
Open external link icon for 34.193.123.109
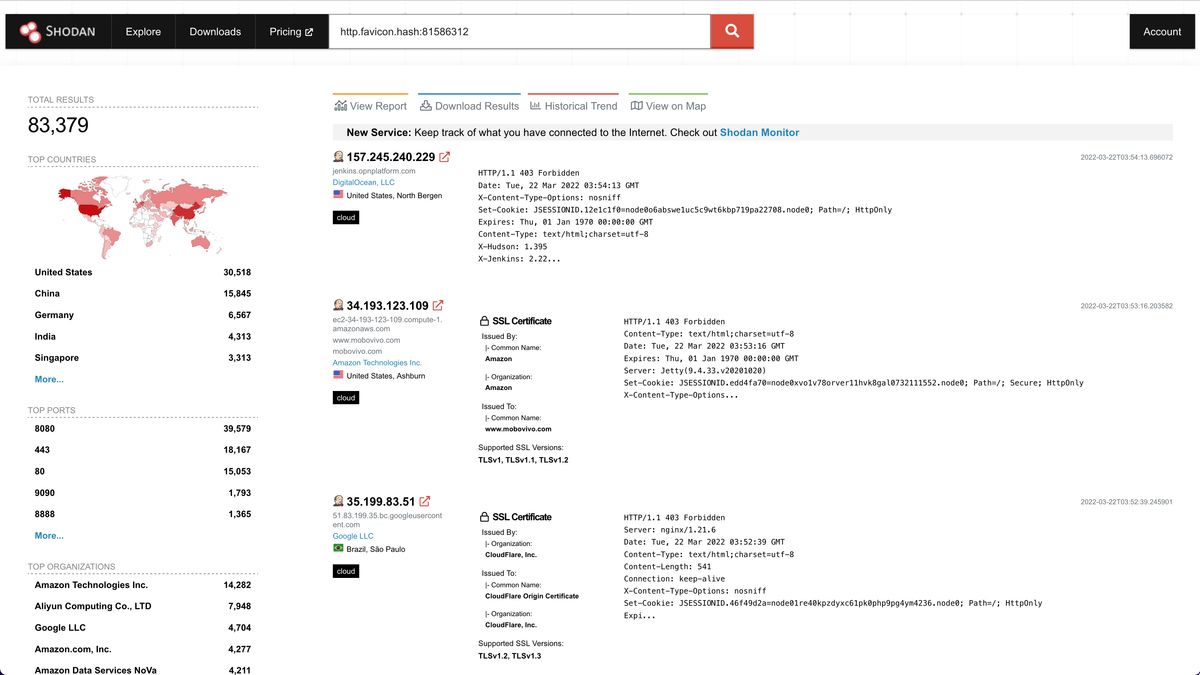point(438,305)
